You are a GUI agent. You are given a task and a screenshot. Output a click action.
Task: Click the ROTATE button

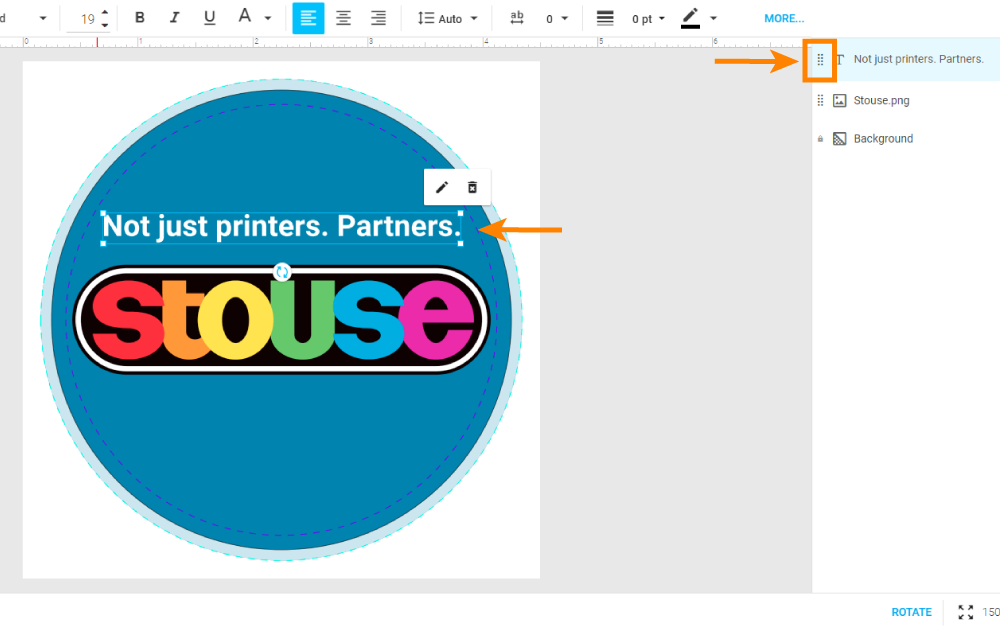click(x=911, y=612)
